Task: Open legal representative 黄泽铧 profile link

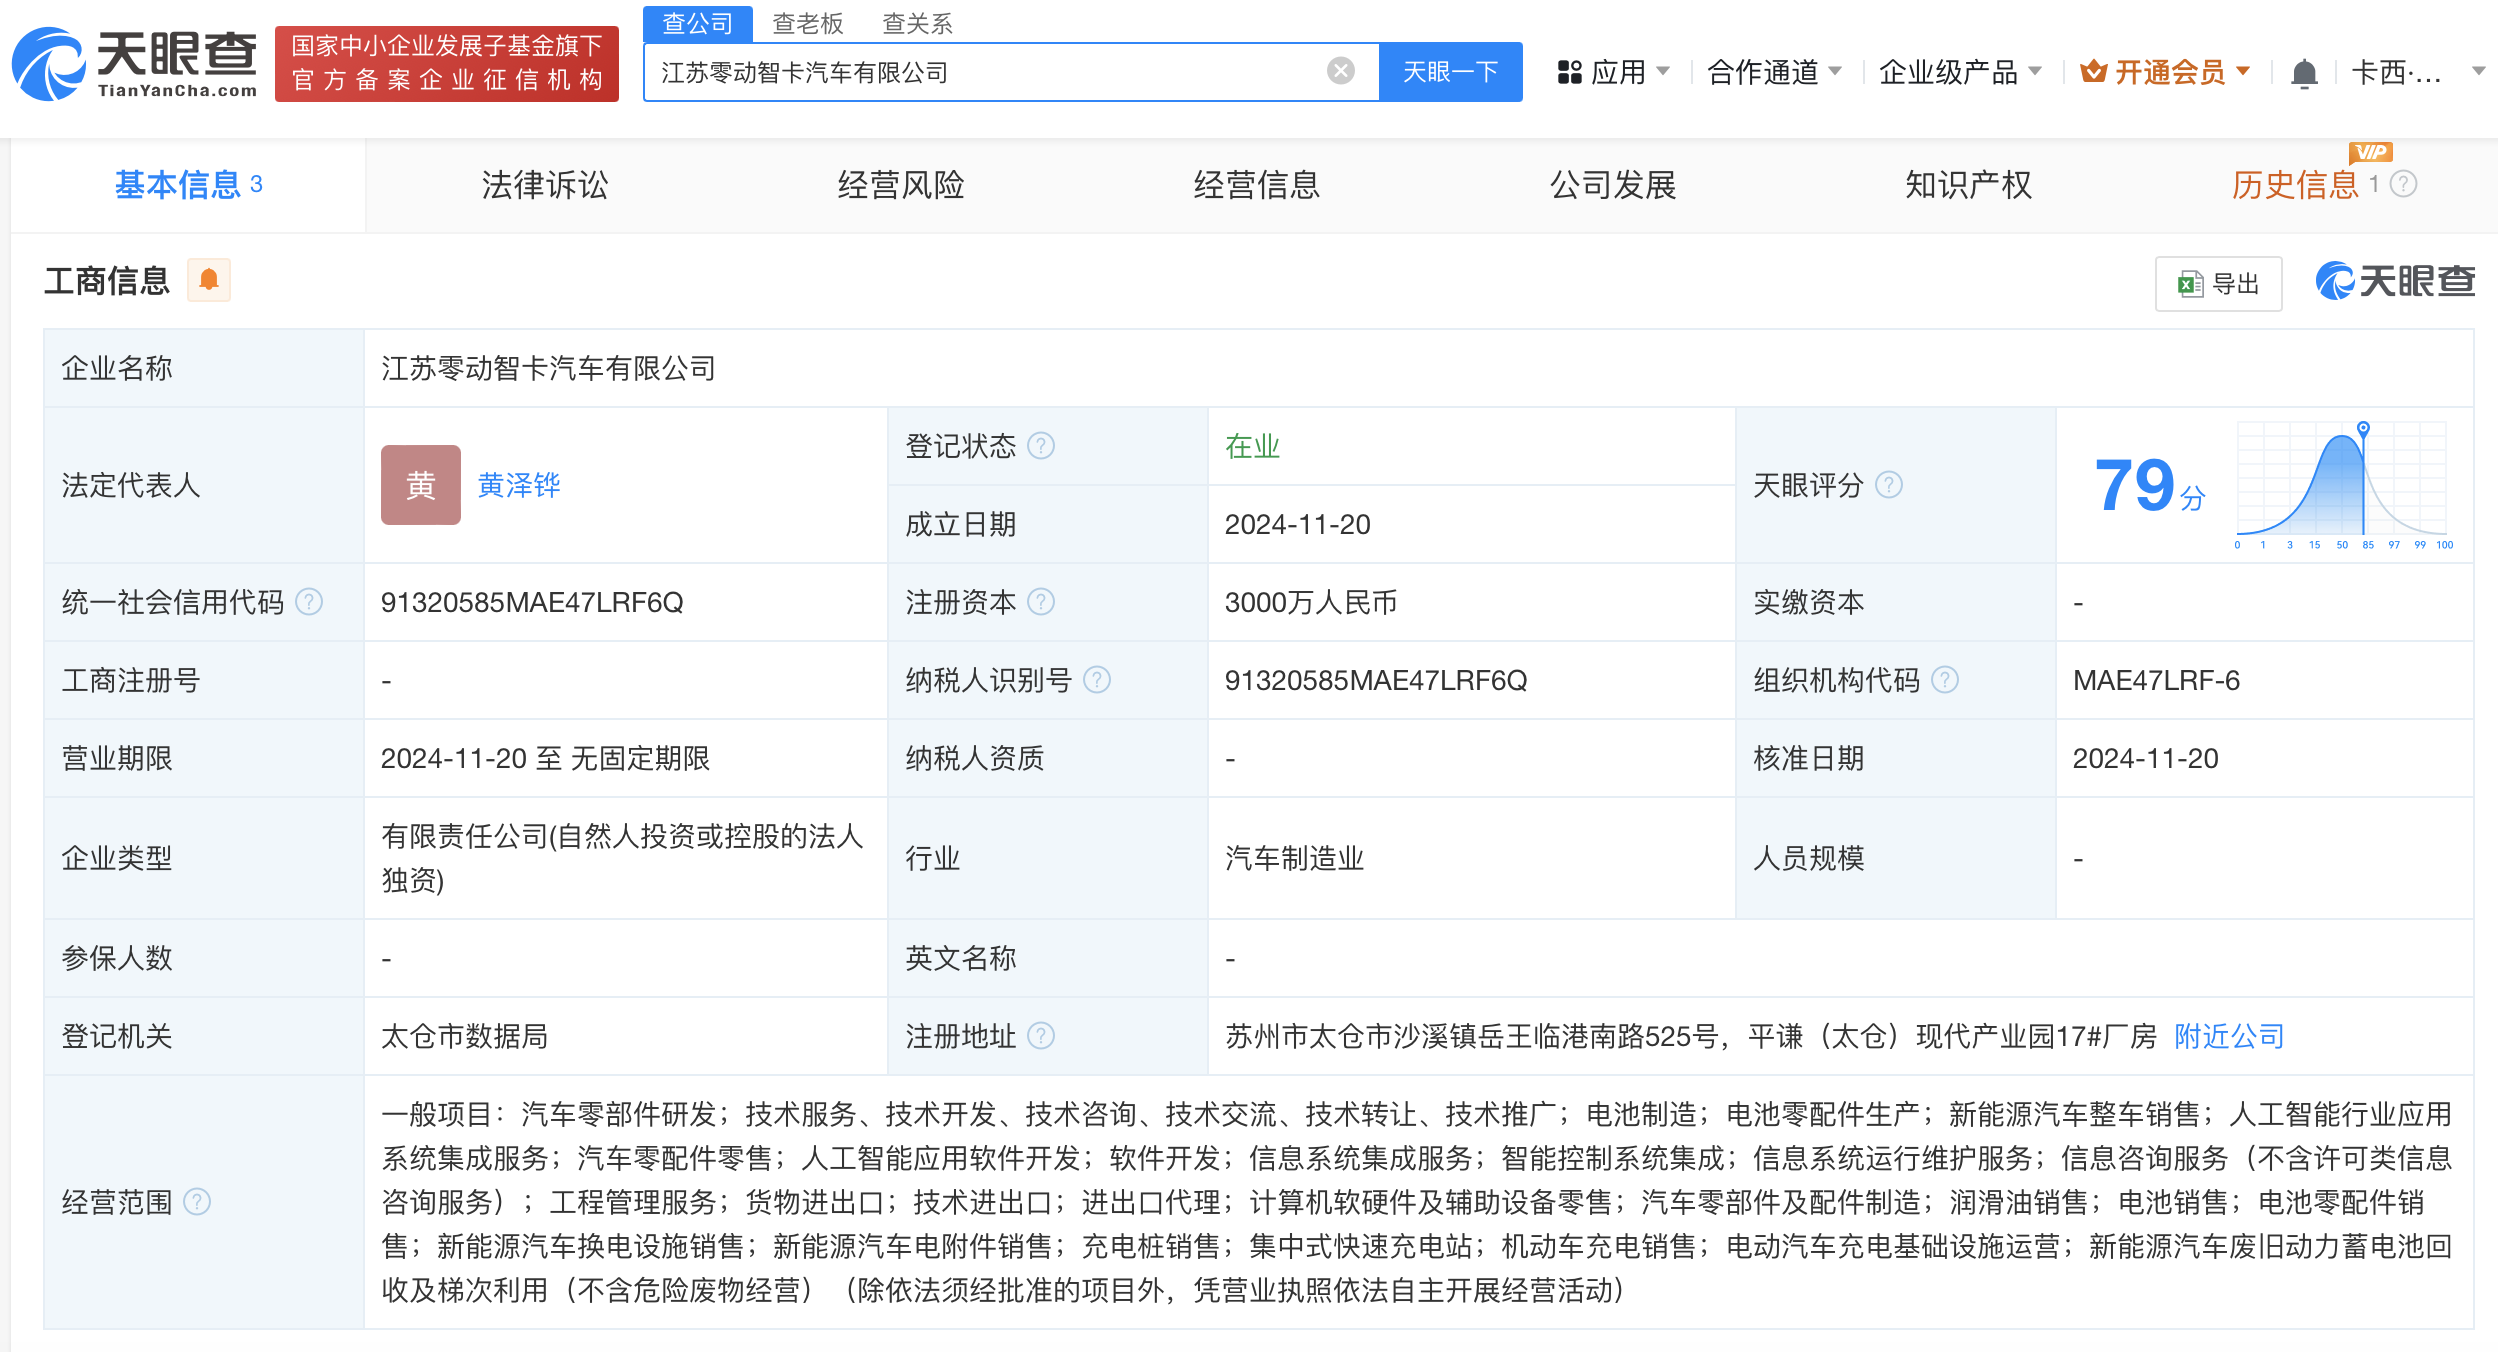Action: click(519, 486)
